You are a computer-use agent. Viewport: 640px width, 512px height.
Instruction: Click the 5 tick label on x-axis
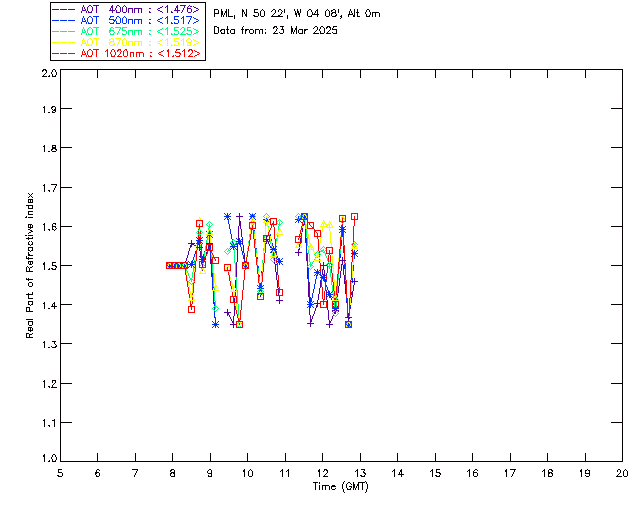[x=60, y=473]
